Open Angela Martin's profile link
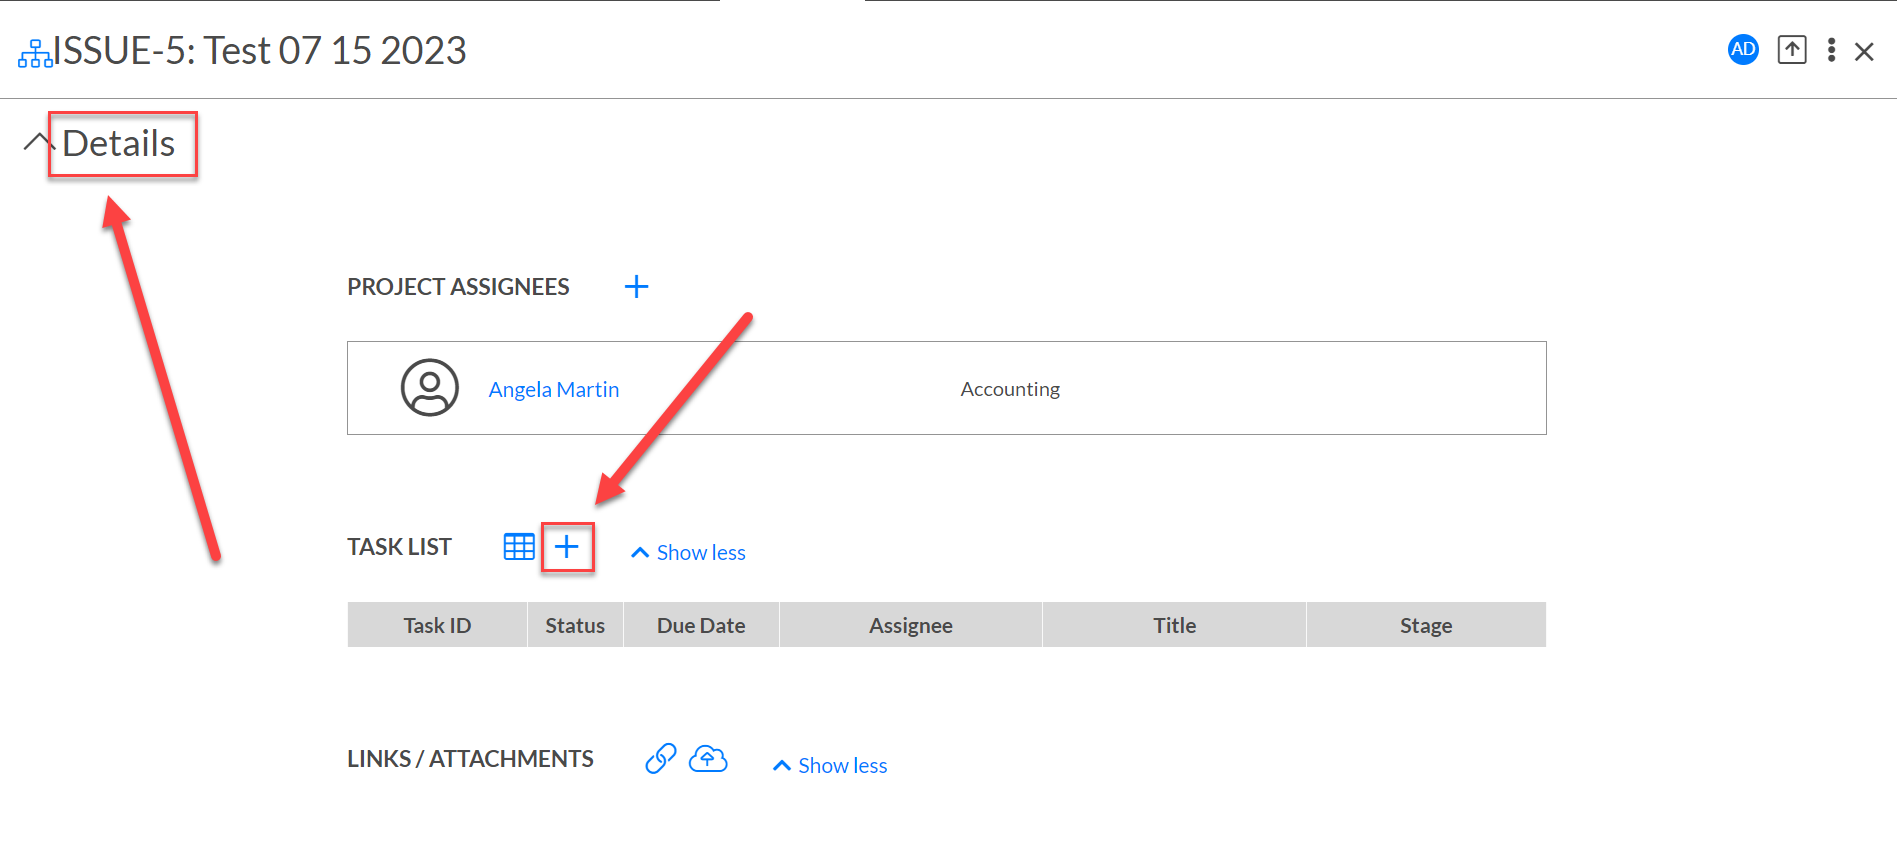The image size is (1897, 861). pyautogui.click(x=554, y=389)
